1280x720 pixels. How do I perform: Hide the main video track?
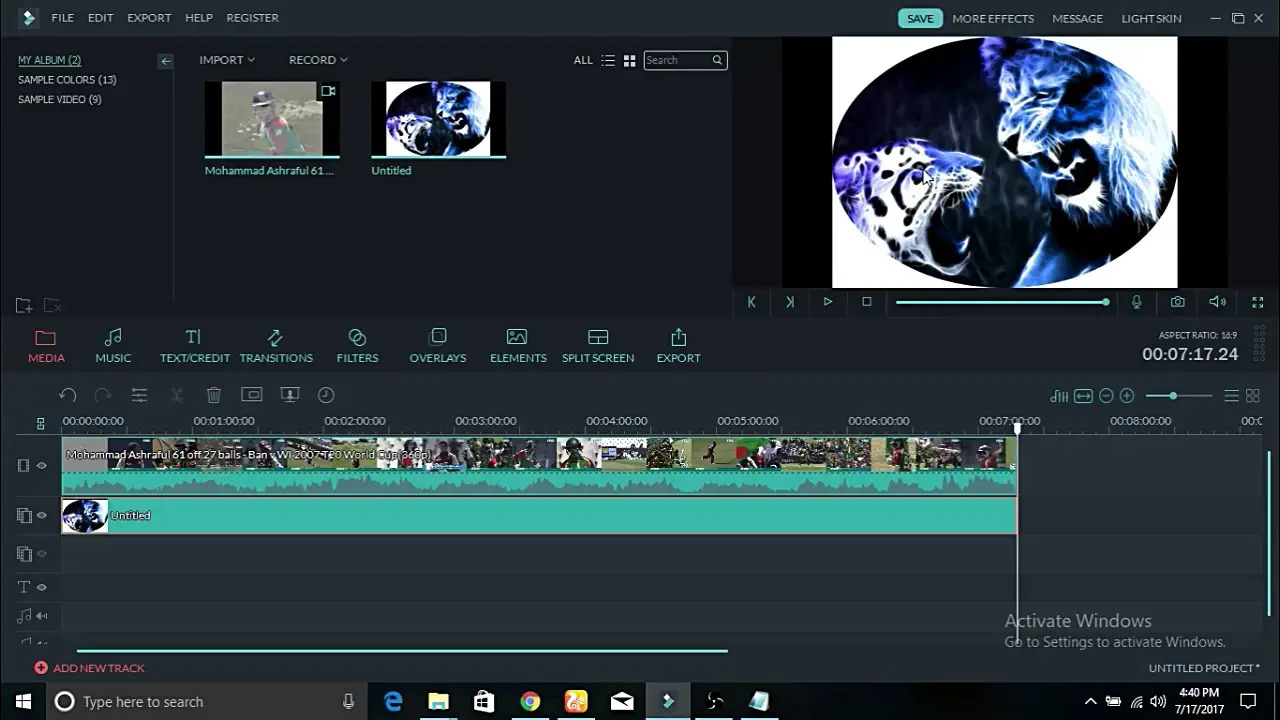42,466
